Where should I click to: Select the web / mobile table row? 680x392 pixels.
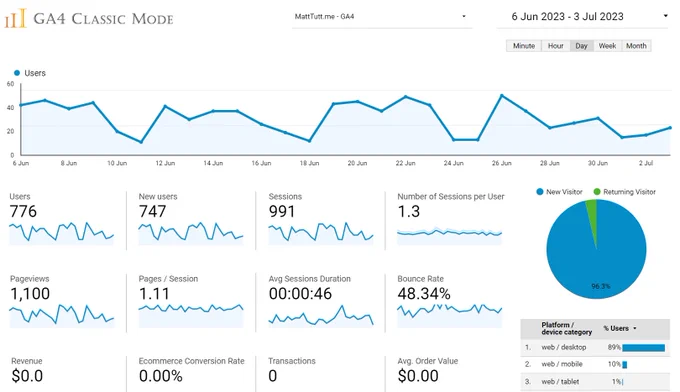click(595, 364)
